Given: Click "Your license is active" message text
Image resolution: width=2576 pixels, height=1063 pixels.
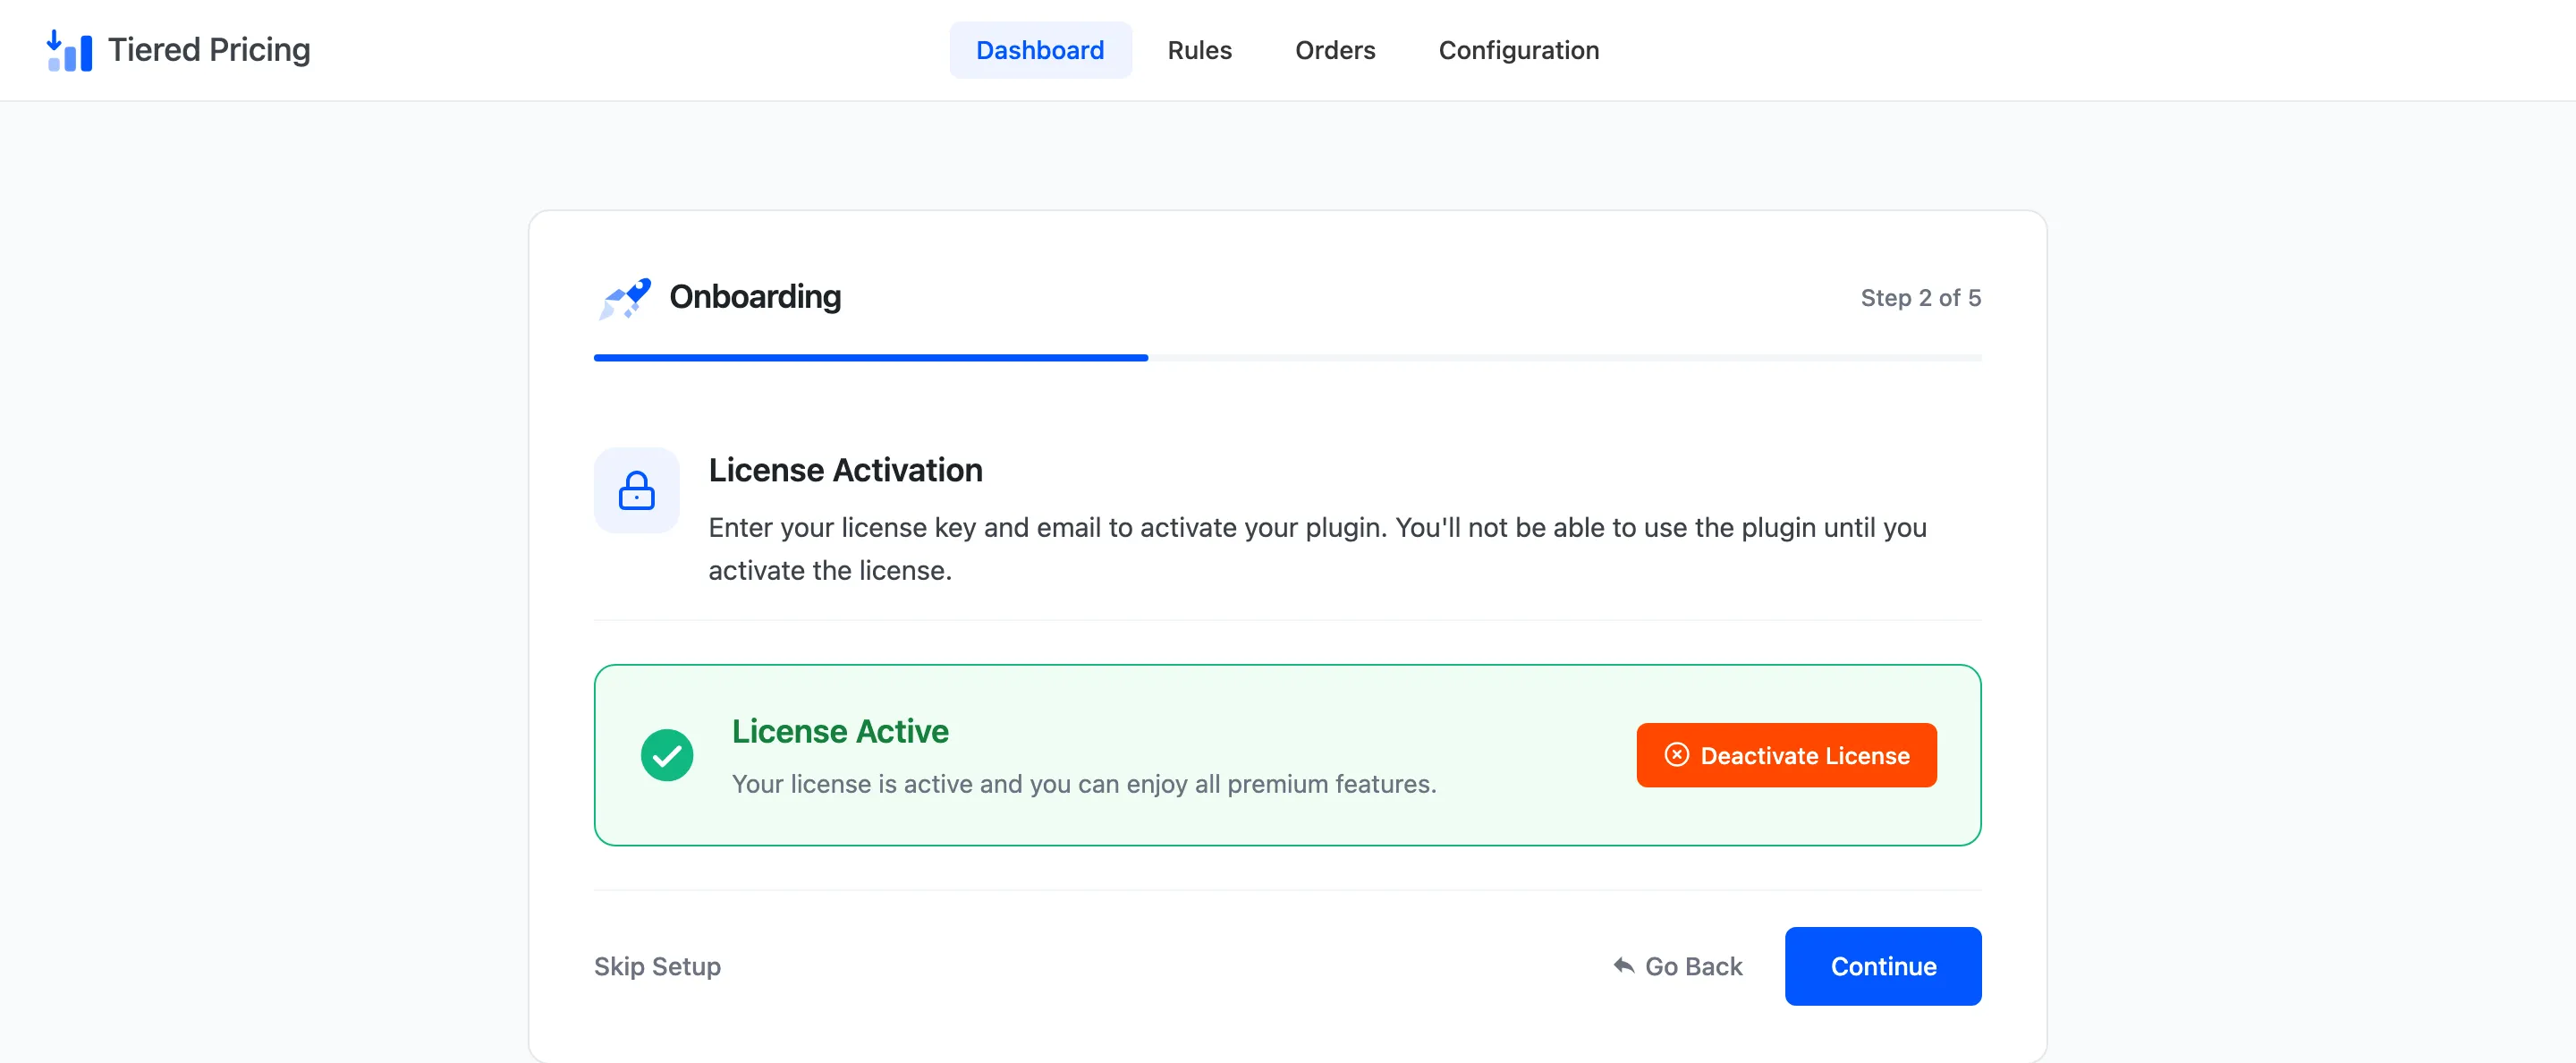Looking at the screenshot, I should point(1084,784).
